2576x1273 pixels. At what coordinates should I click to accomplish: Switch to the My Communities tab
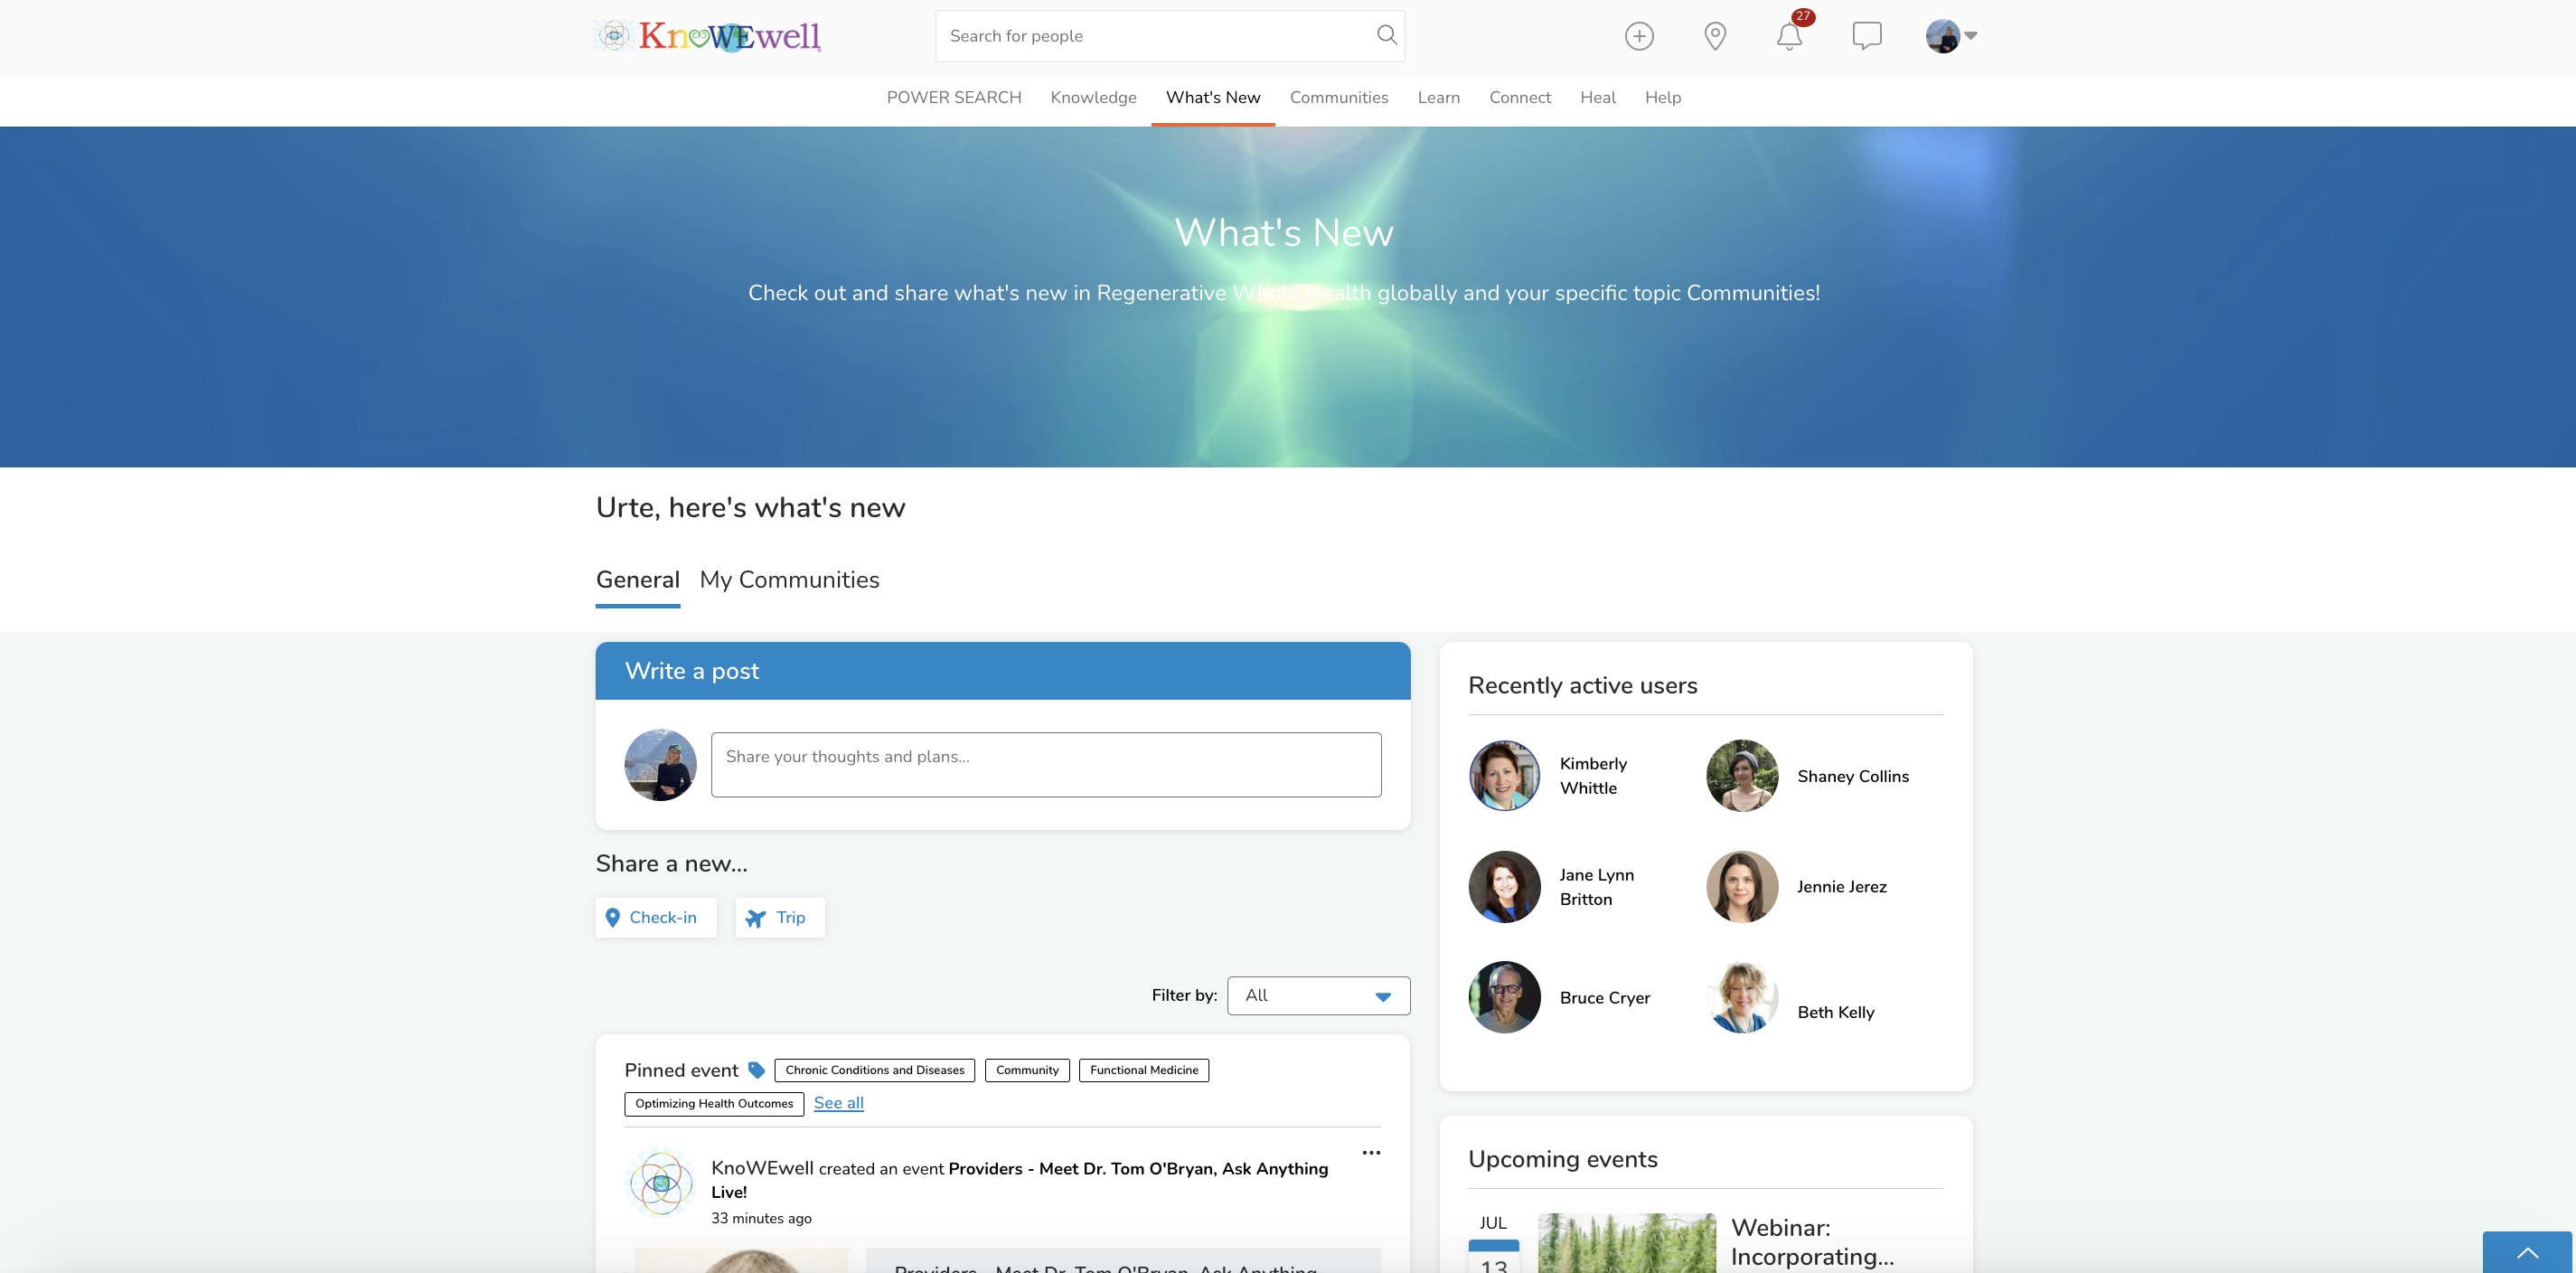point(789,580)
